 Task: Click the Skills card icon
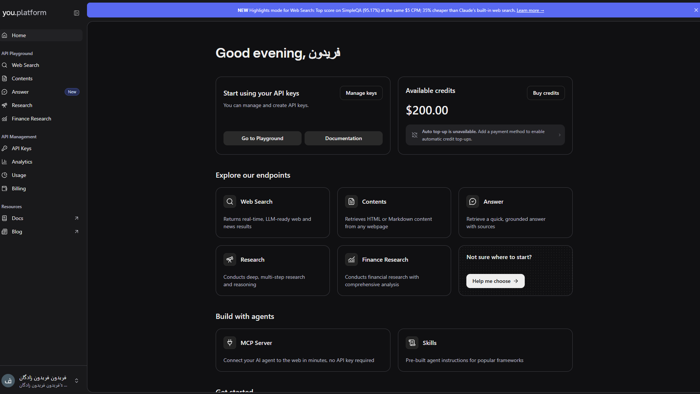(412, 343)
